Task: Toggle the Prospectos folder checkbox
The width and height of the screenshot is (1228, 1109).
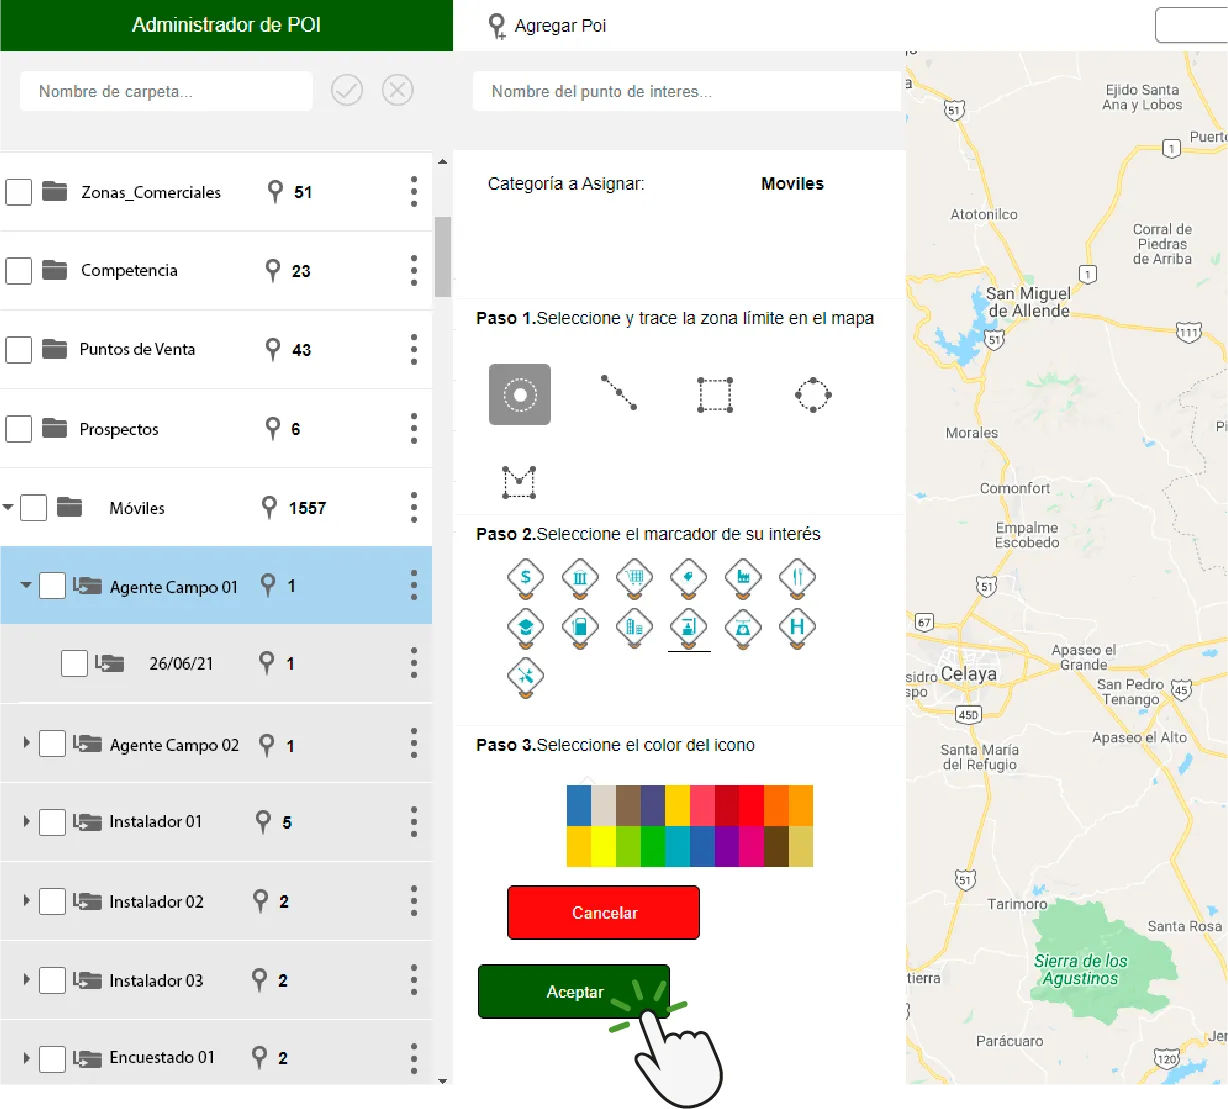Action: click(19, 429)
